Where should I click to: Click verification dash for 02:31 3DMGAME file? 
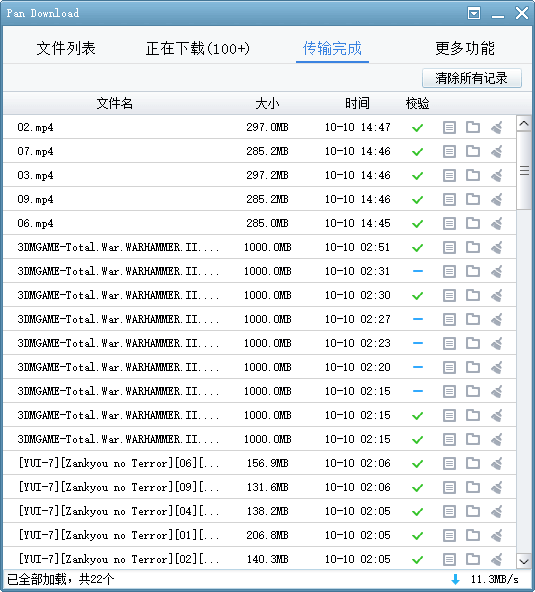[418, 271]
